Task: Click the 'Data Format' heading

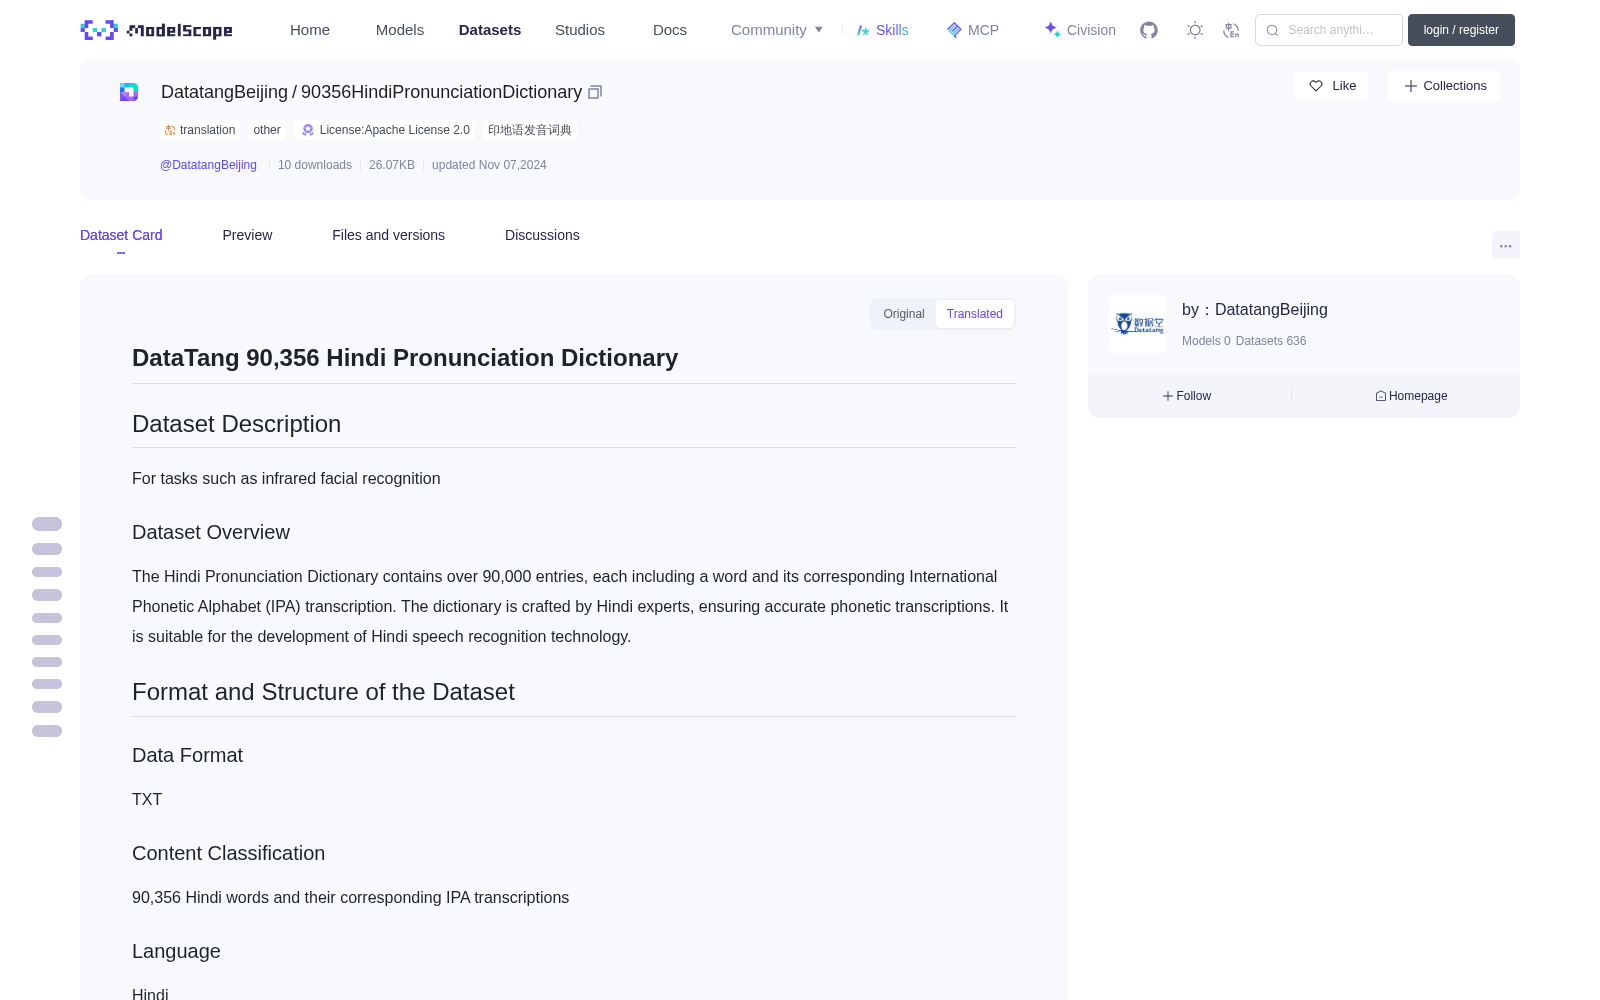Action: [187, 755]
